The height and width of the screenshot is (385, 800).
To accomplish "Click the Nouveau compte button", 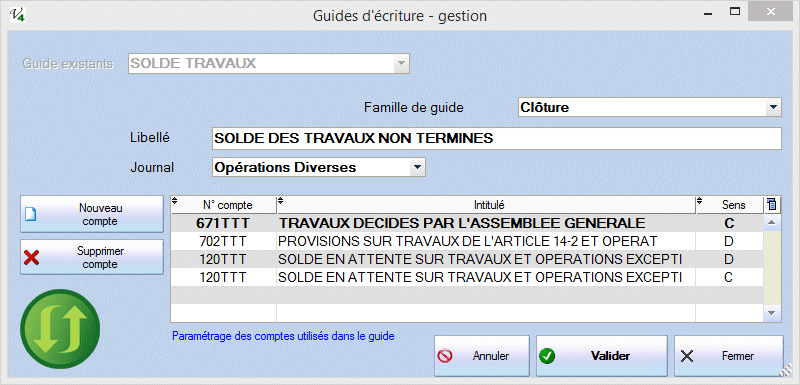I will tap(92, 215).
